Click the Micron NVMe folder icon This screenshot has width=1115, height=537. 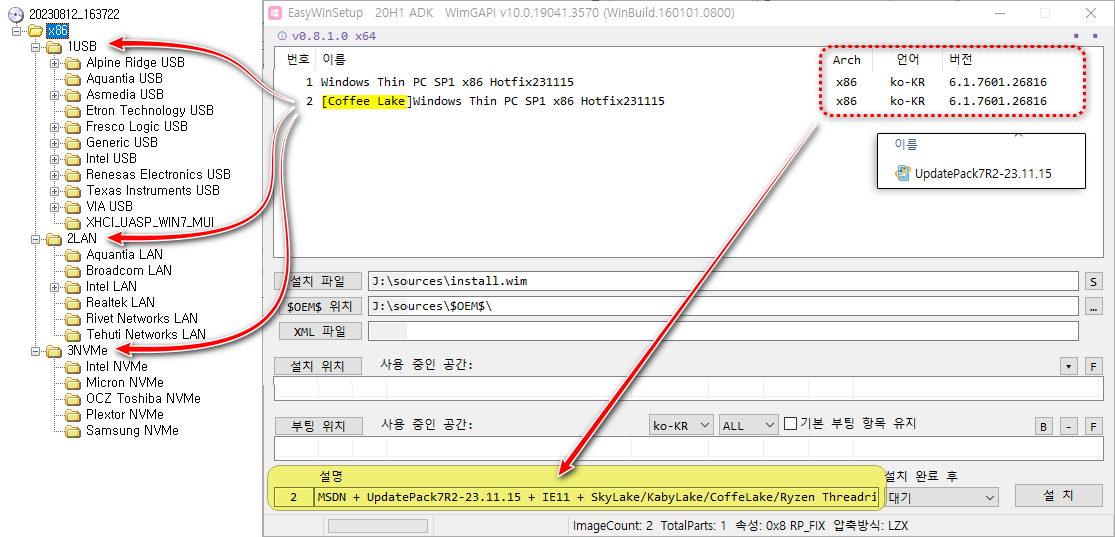point(73,383)
